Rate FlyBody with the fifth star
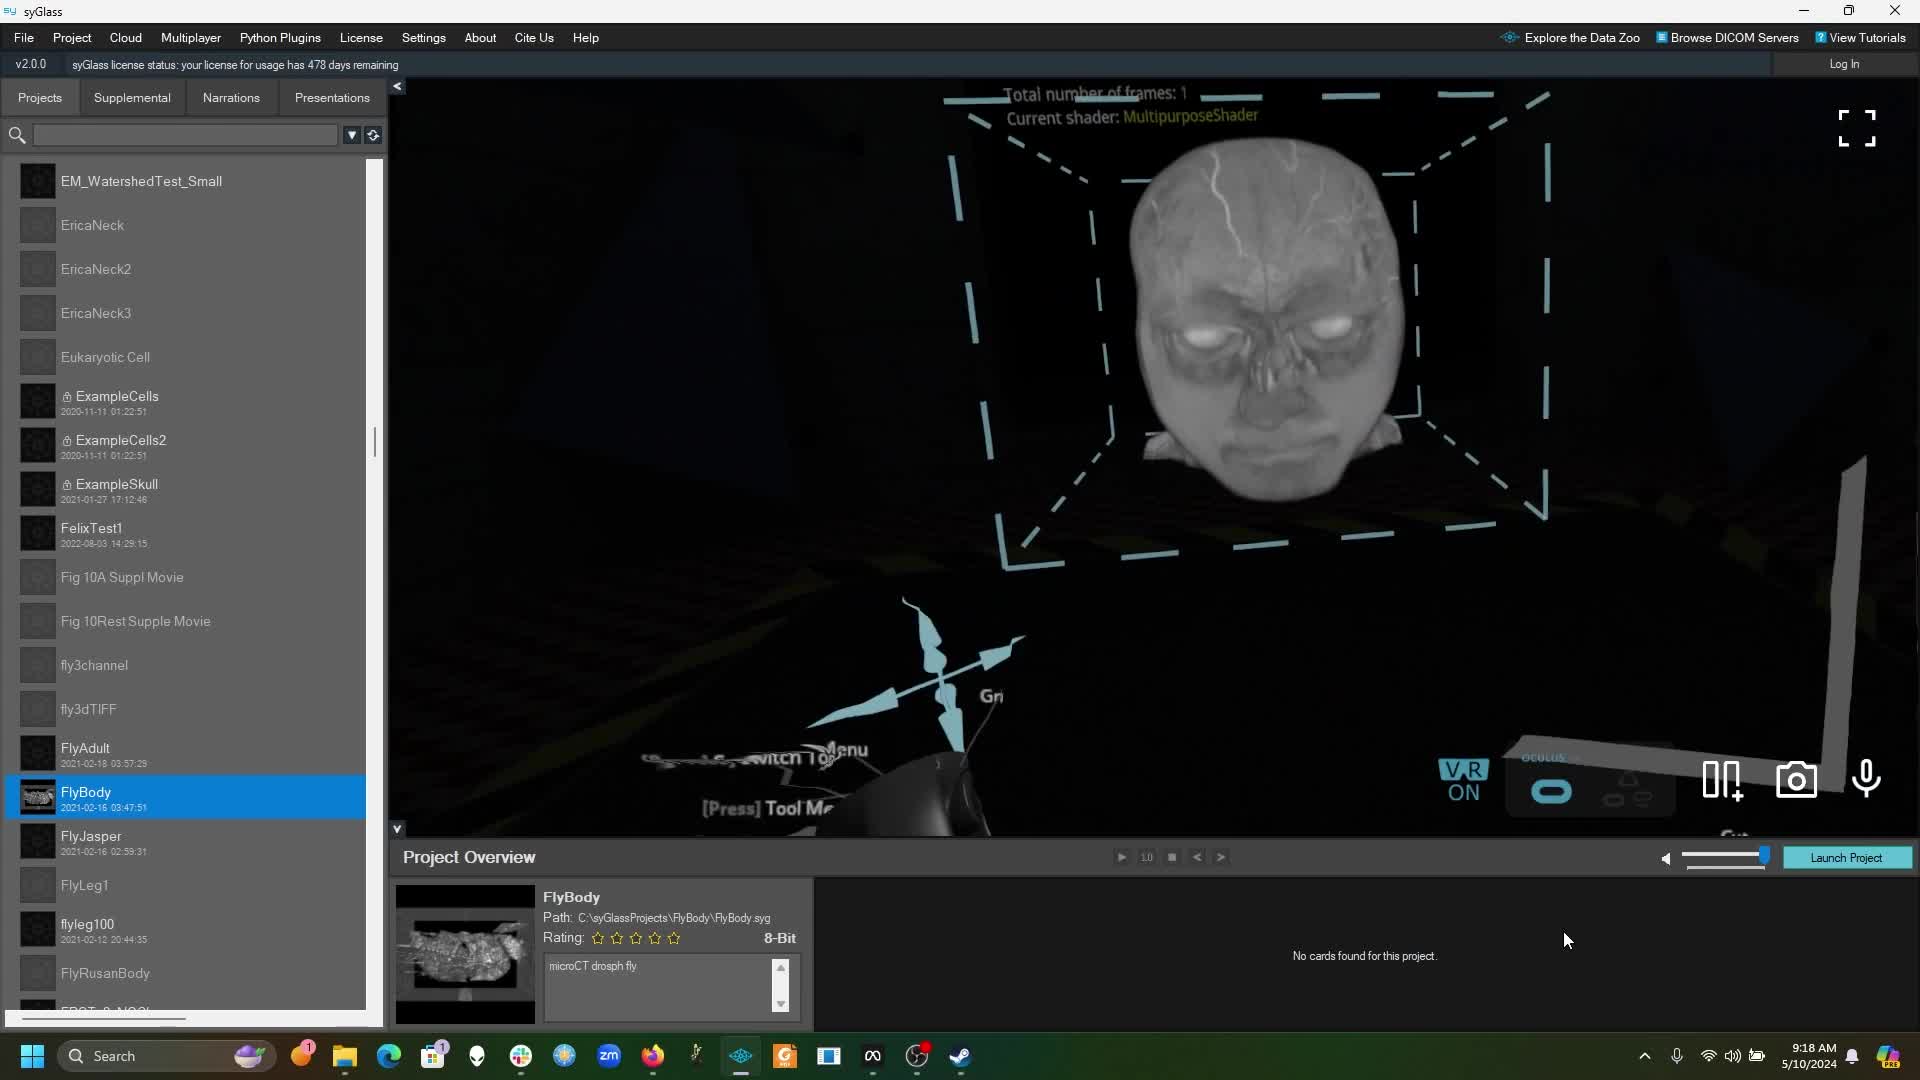This screenshot has width=1920, height=1080. tap(674, 938)
